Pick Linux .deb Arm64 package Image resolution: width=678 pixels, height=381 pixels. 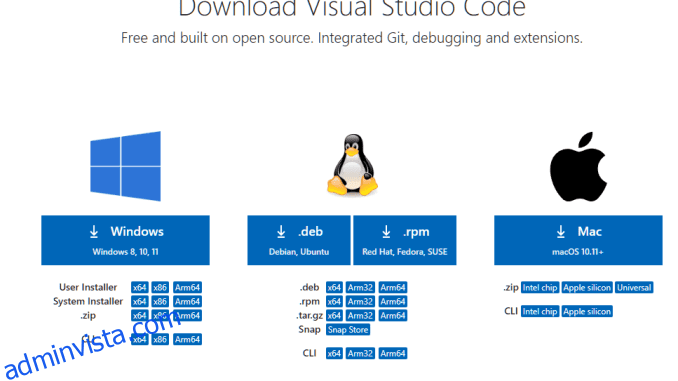click(x=393, y=288)
